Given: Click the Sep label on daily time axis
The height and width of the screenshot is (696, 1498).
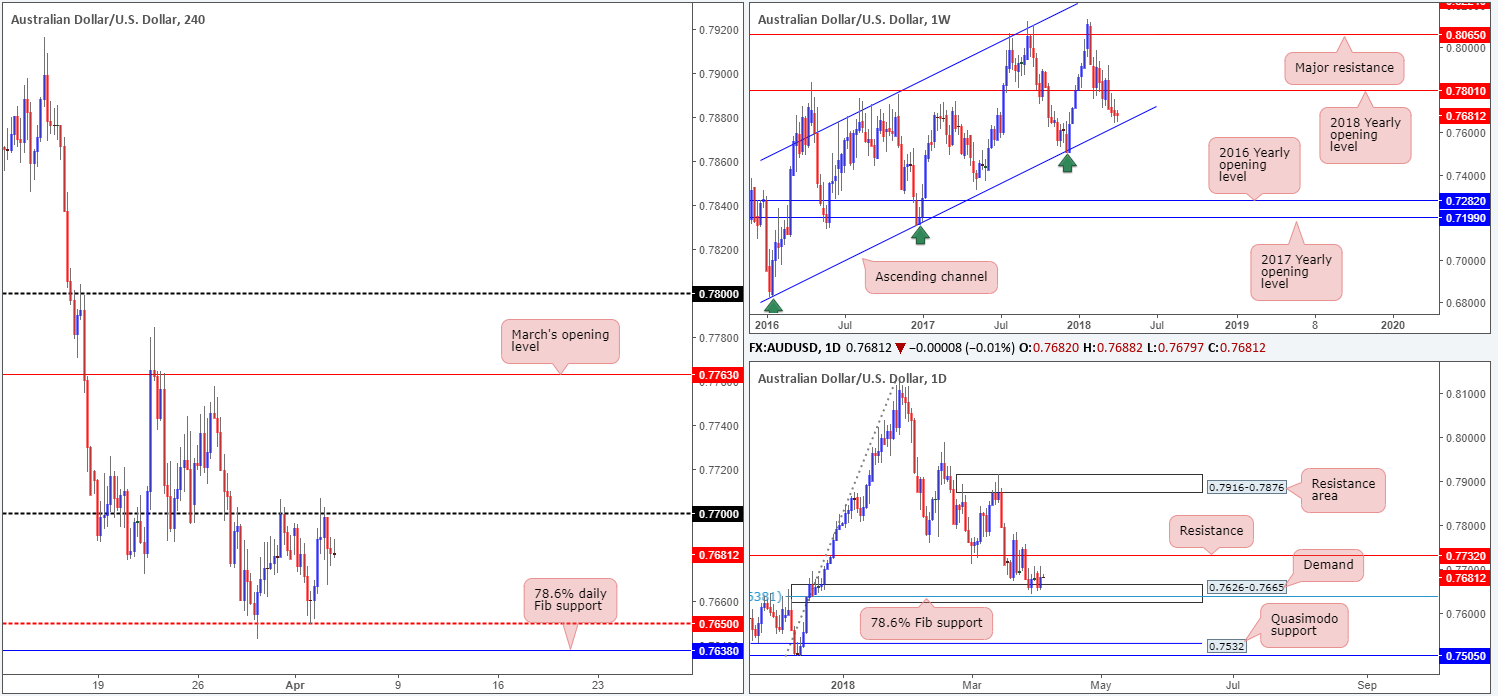Looking at the screenshot, I should 1365,686.
